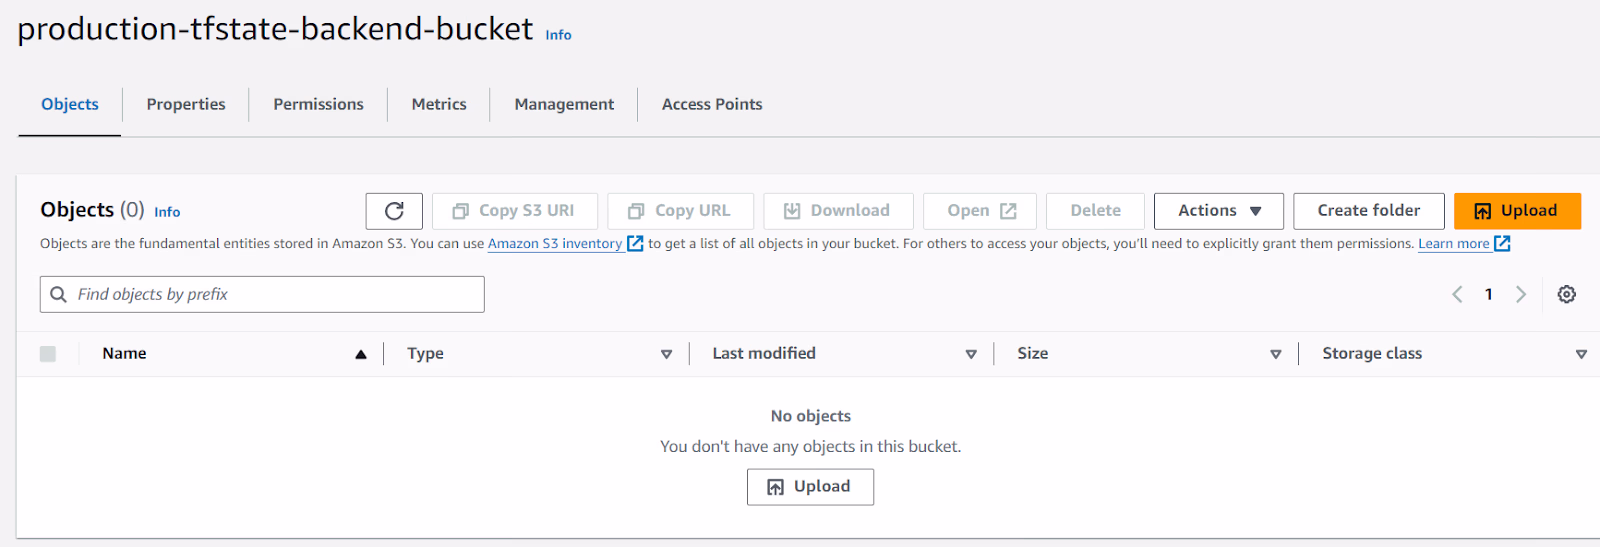This screenshot has height=547, width=1600.
Task: Click the Size column header
Action: [x=1033, y=354]
